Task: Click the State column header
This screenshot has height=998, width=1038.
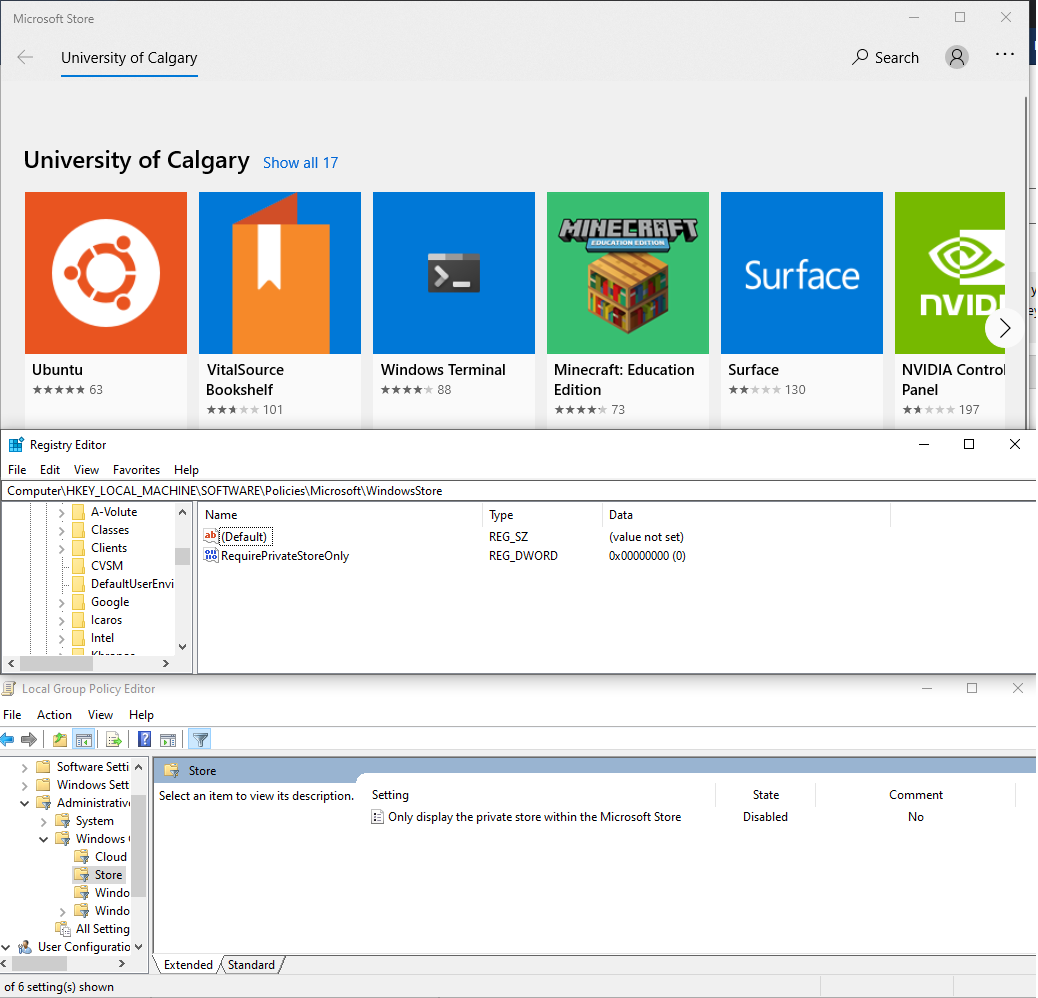Action: coord(766,795)
